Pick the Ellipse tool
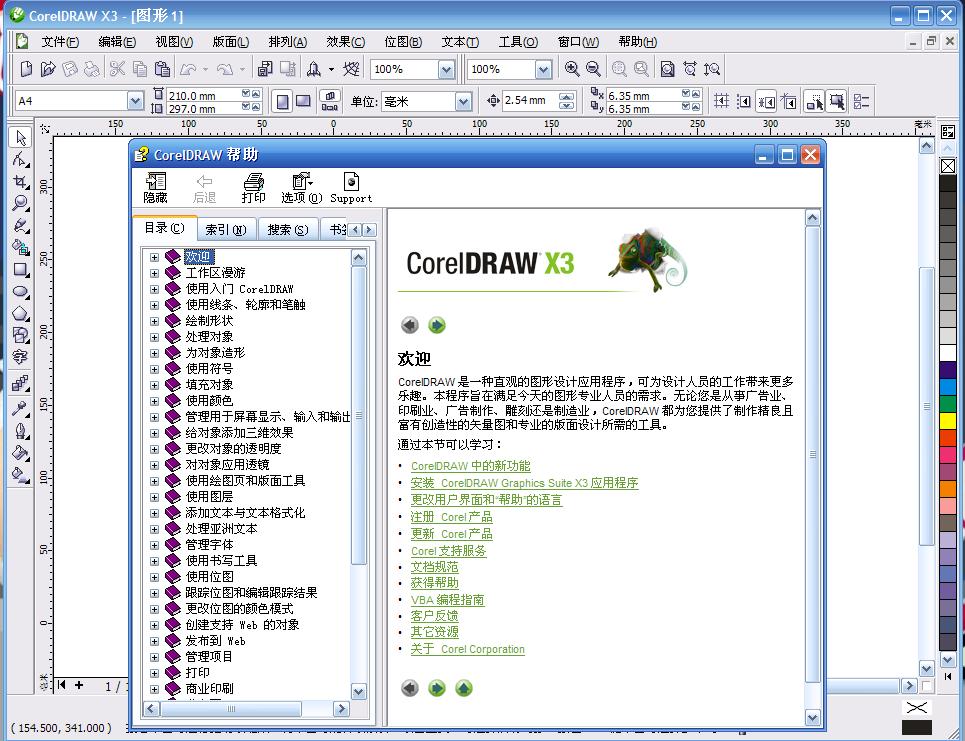 point(20,292)
